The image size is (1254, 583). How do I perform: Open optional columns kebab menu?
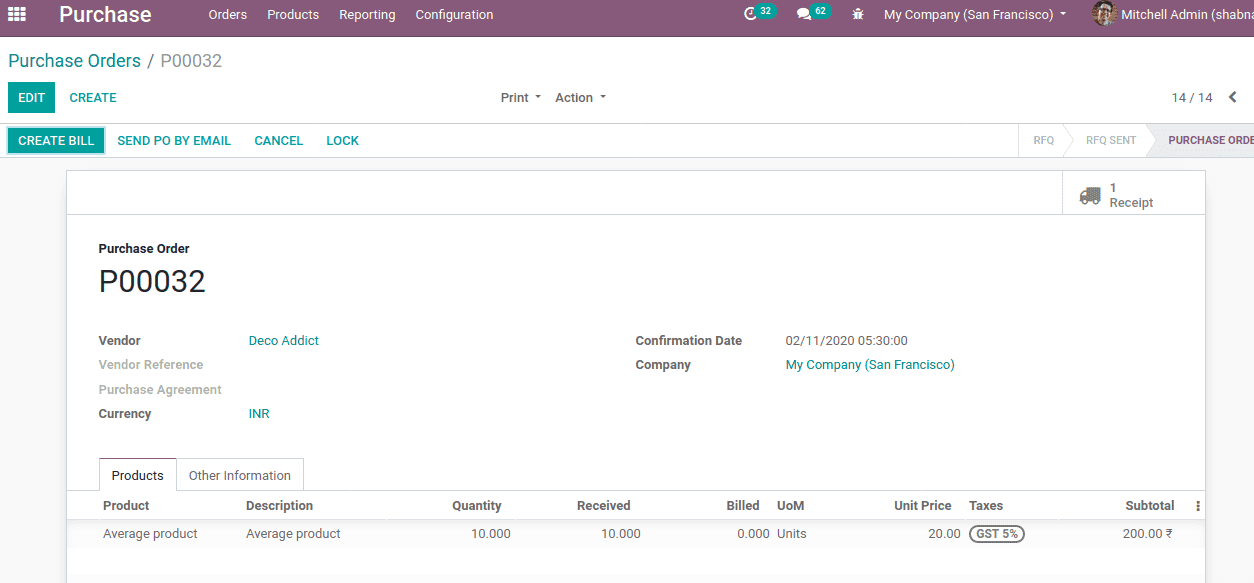click(1198, 506)
